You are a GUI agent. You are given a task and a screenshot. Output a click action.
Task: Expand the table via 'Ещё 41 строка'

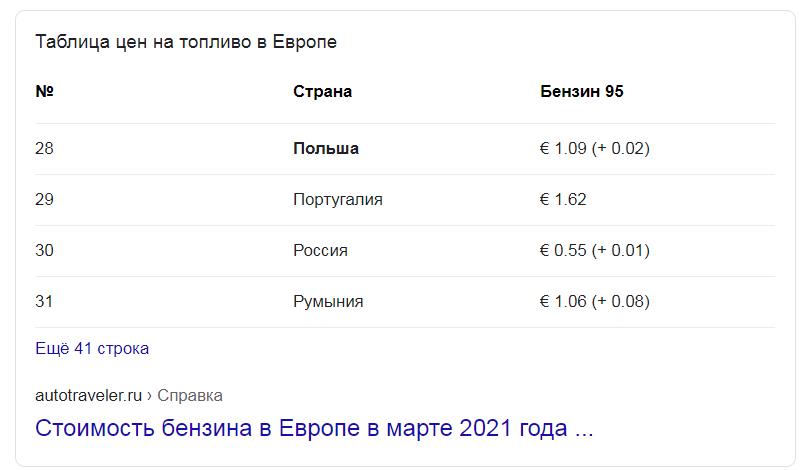[x=92, y=348]
